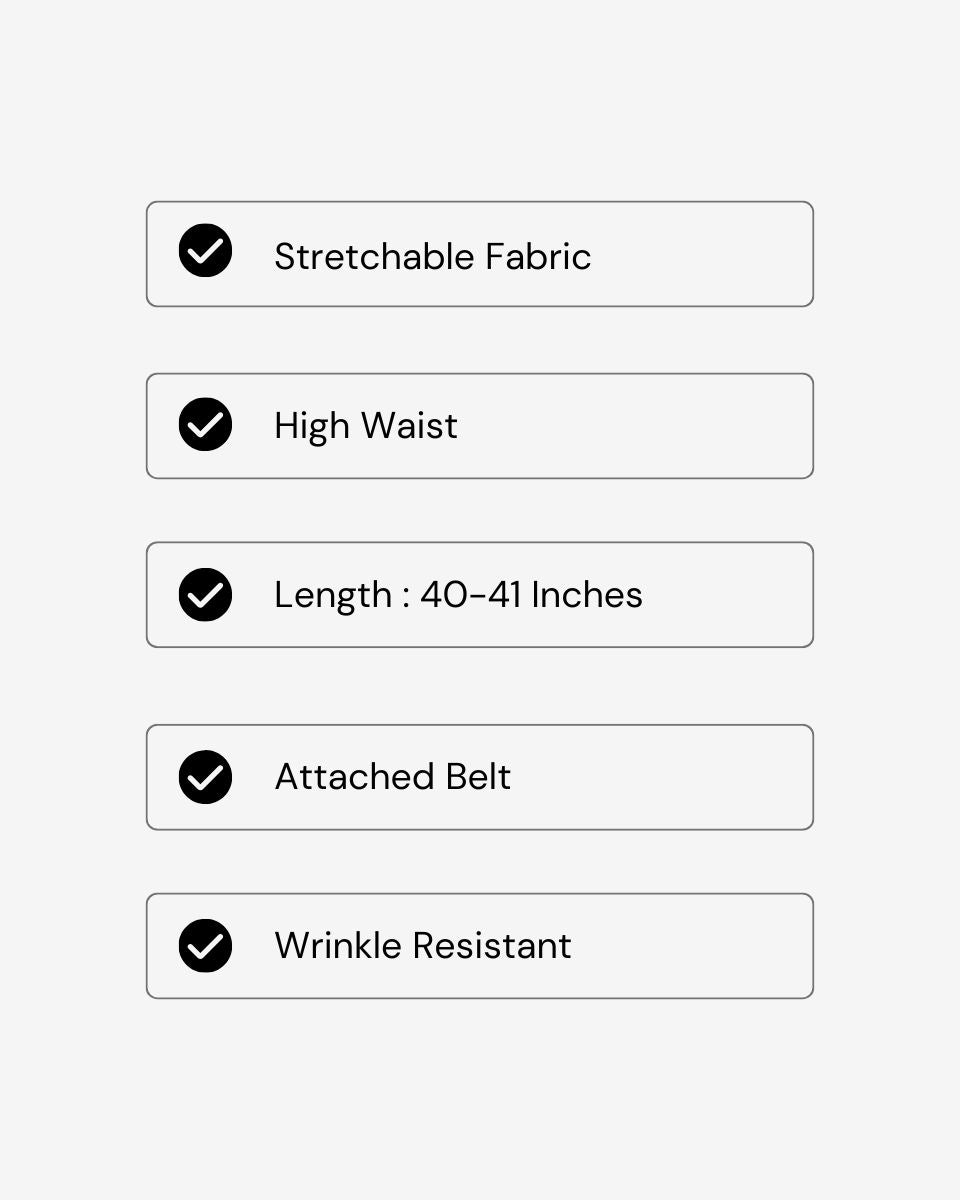The height and width of the screenshot is (1200, 960).
Task: Click the word 'Inches' in the length row
Action: pyautogui.click(x=587, y=595)
